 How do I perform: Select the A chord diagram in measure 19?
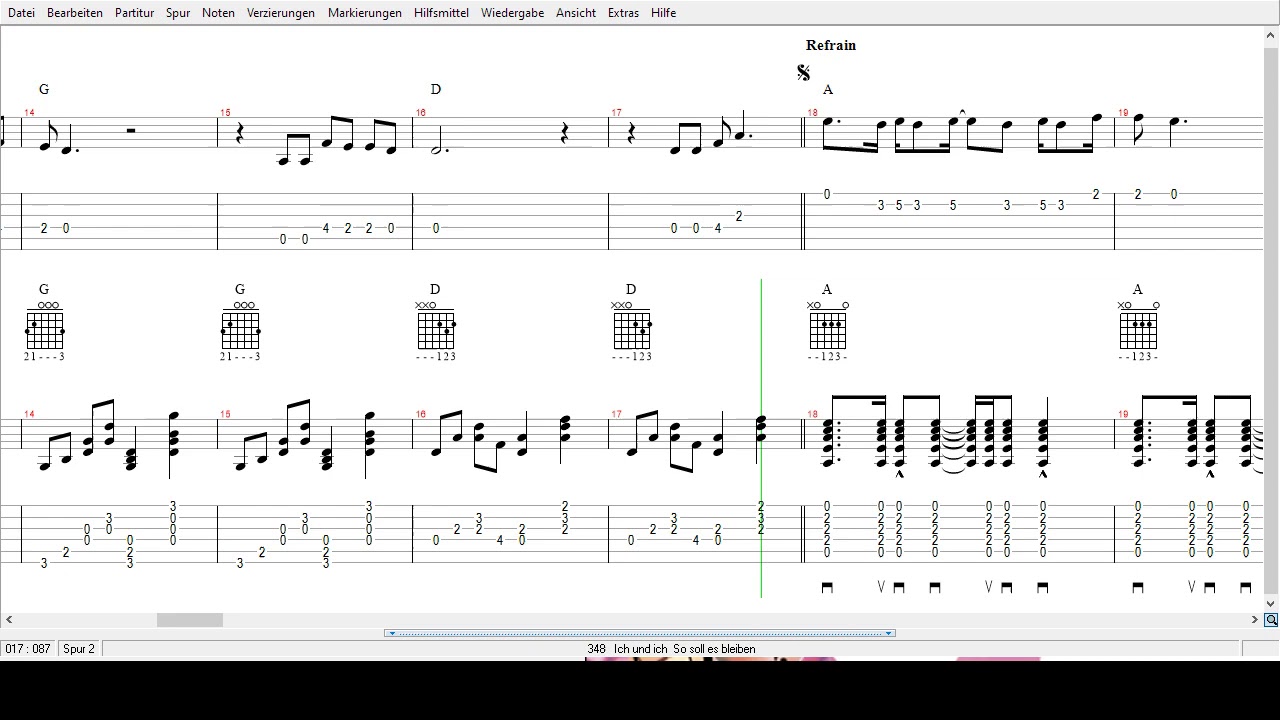[1138, 325]
